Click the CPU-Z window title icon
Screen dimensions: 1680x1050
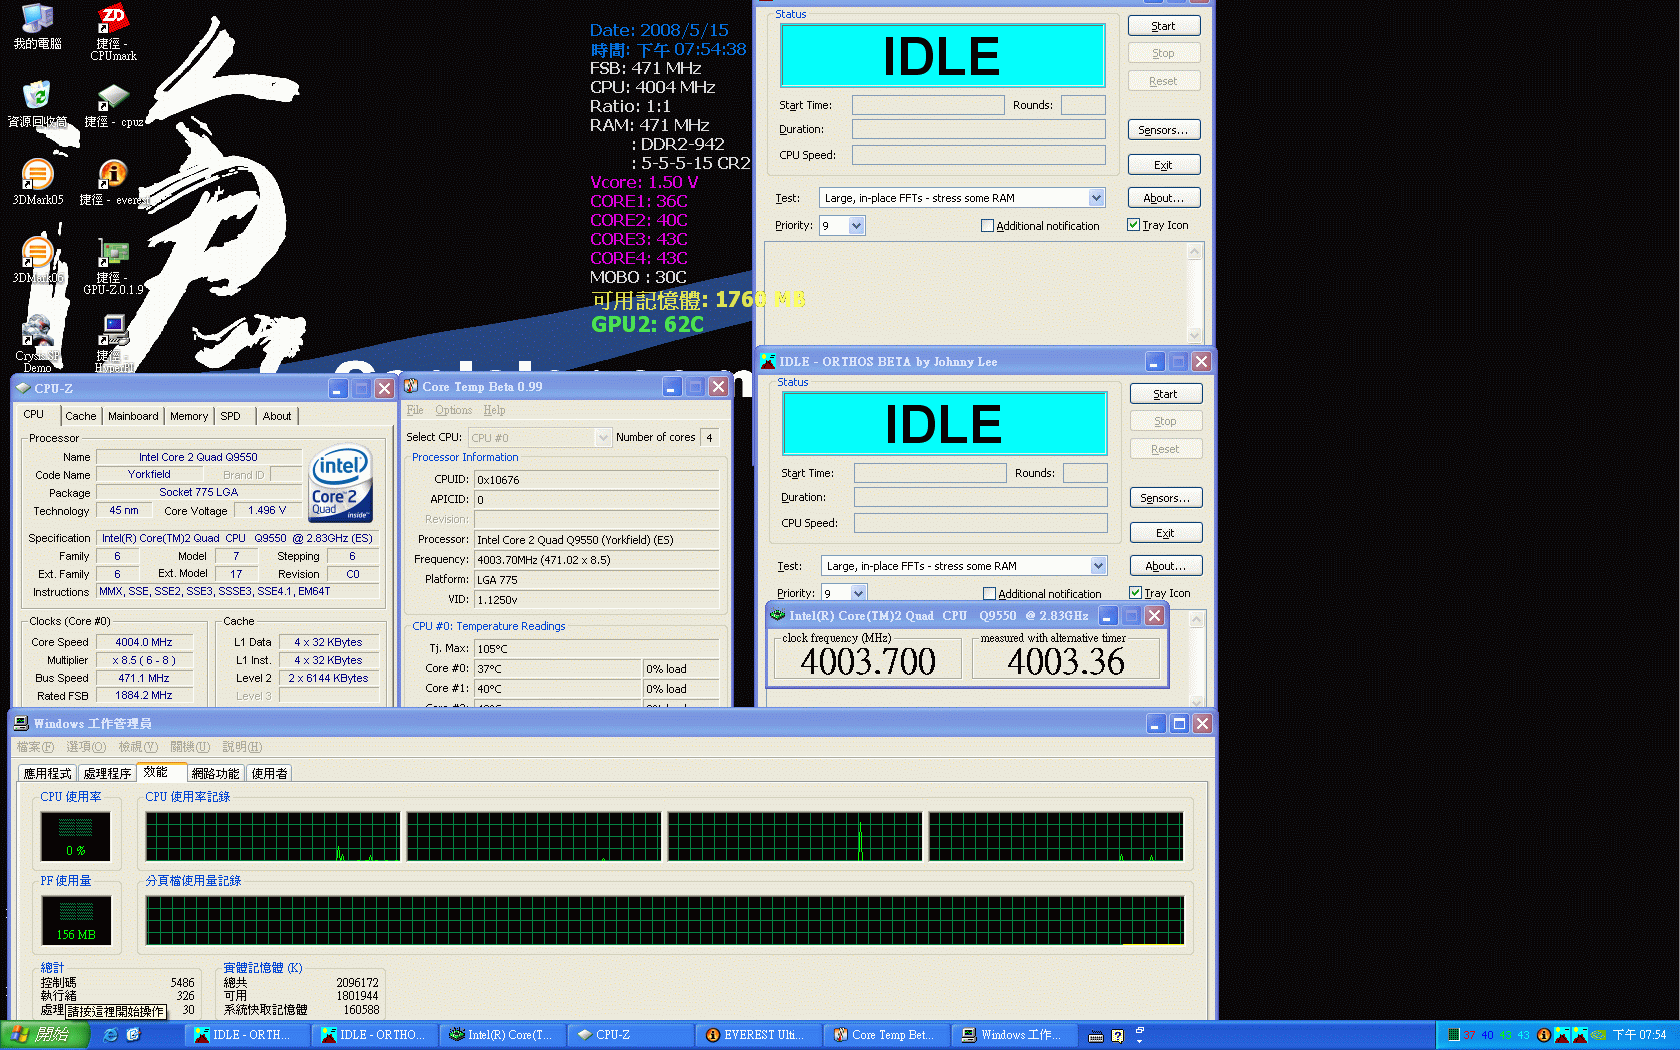(23, 388)
